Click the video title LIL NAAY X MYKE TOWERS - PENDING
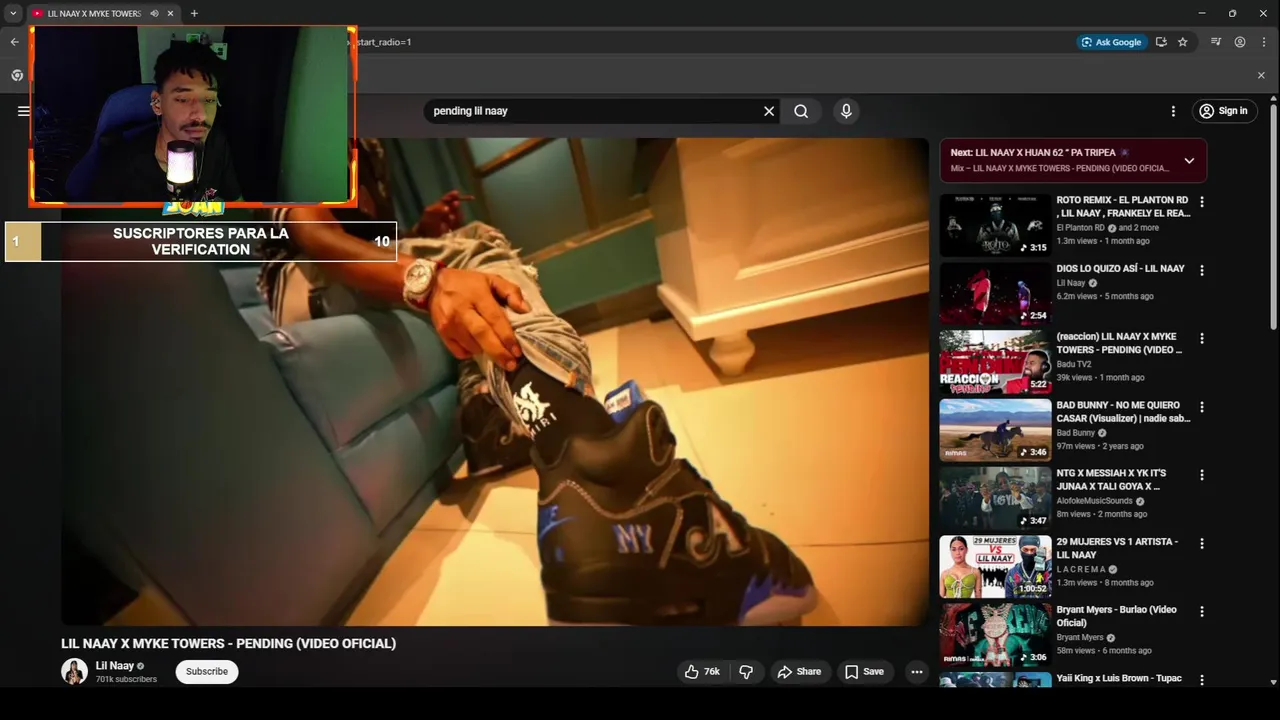This screenshot has width=1280, height=720. point(228,643)
